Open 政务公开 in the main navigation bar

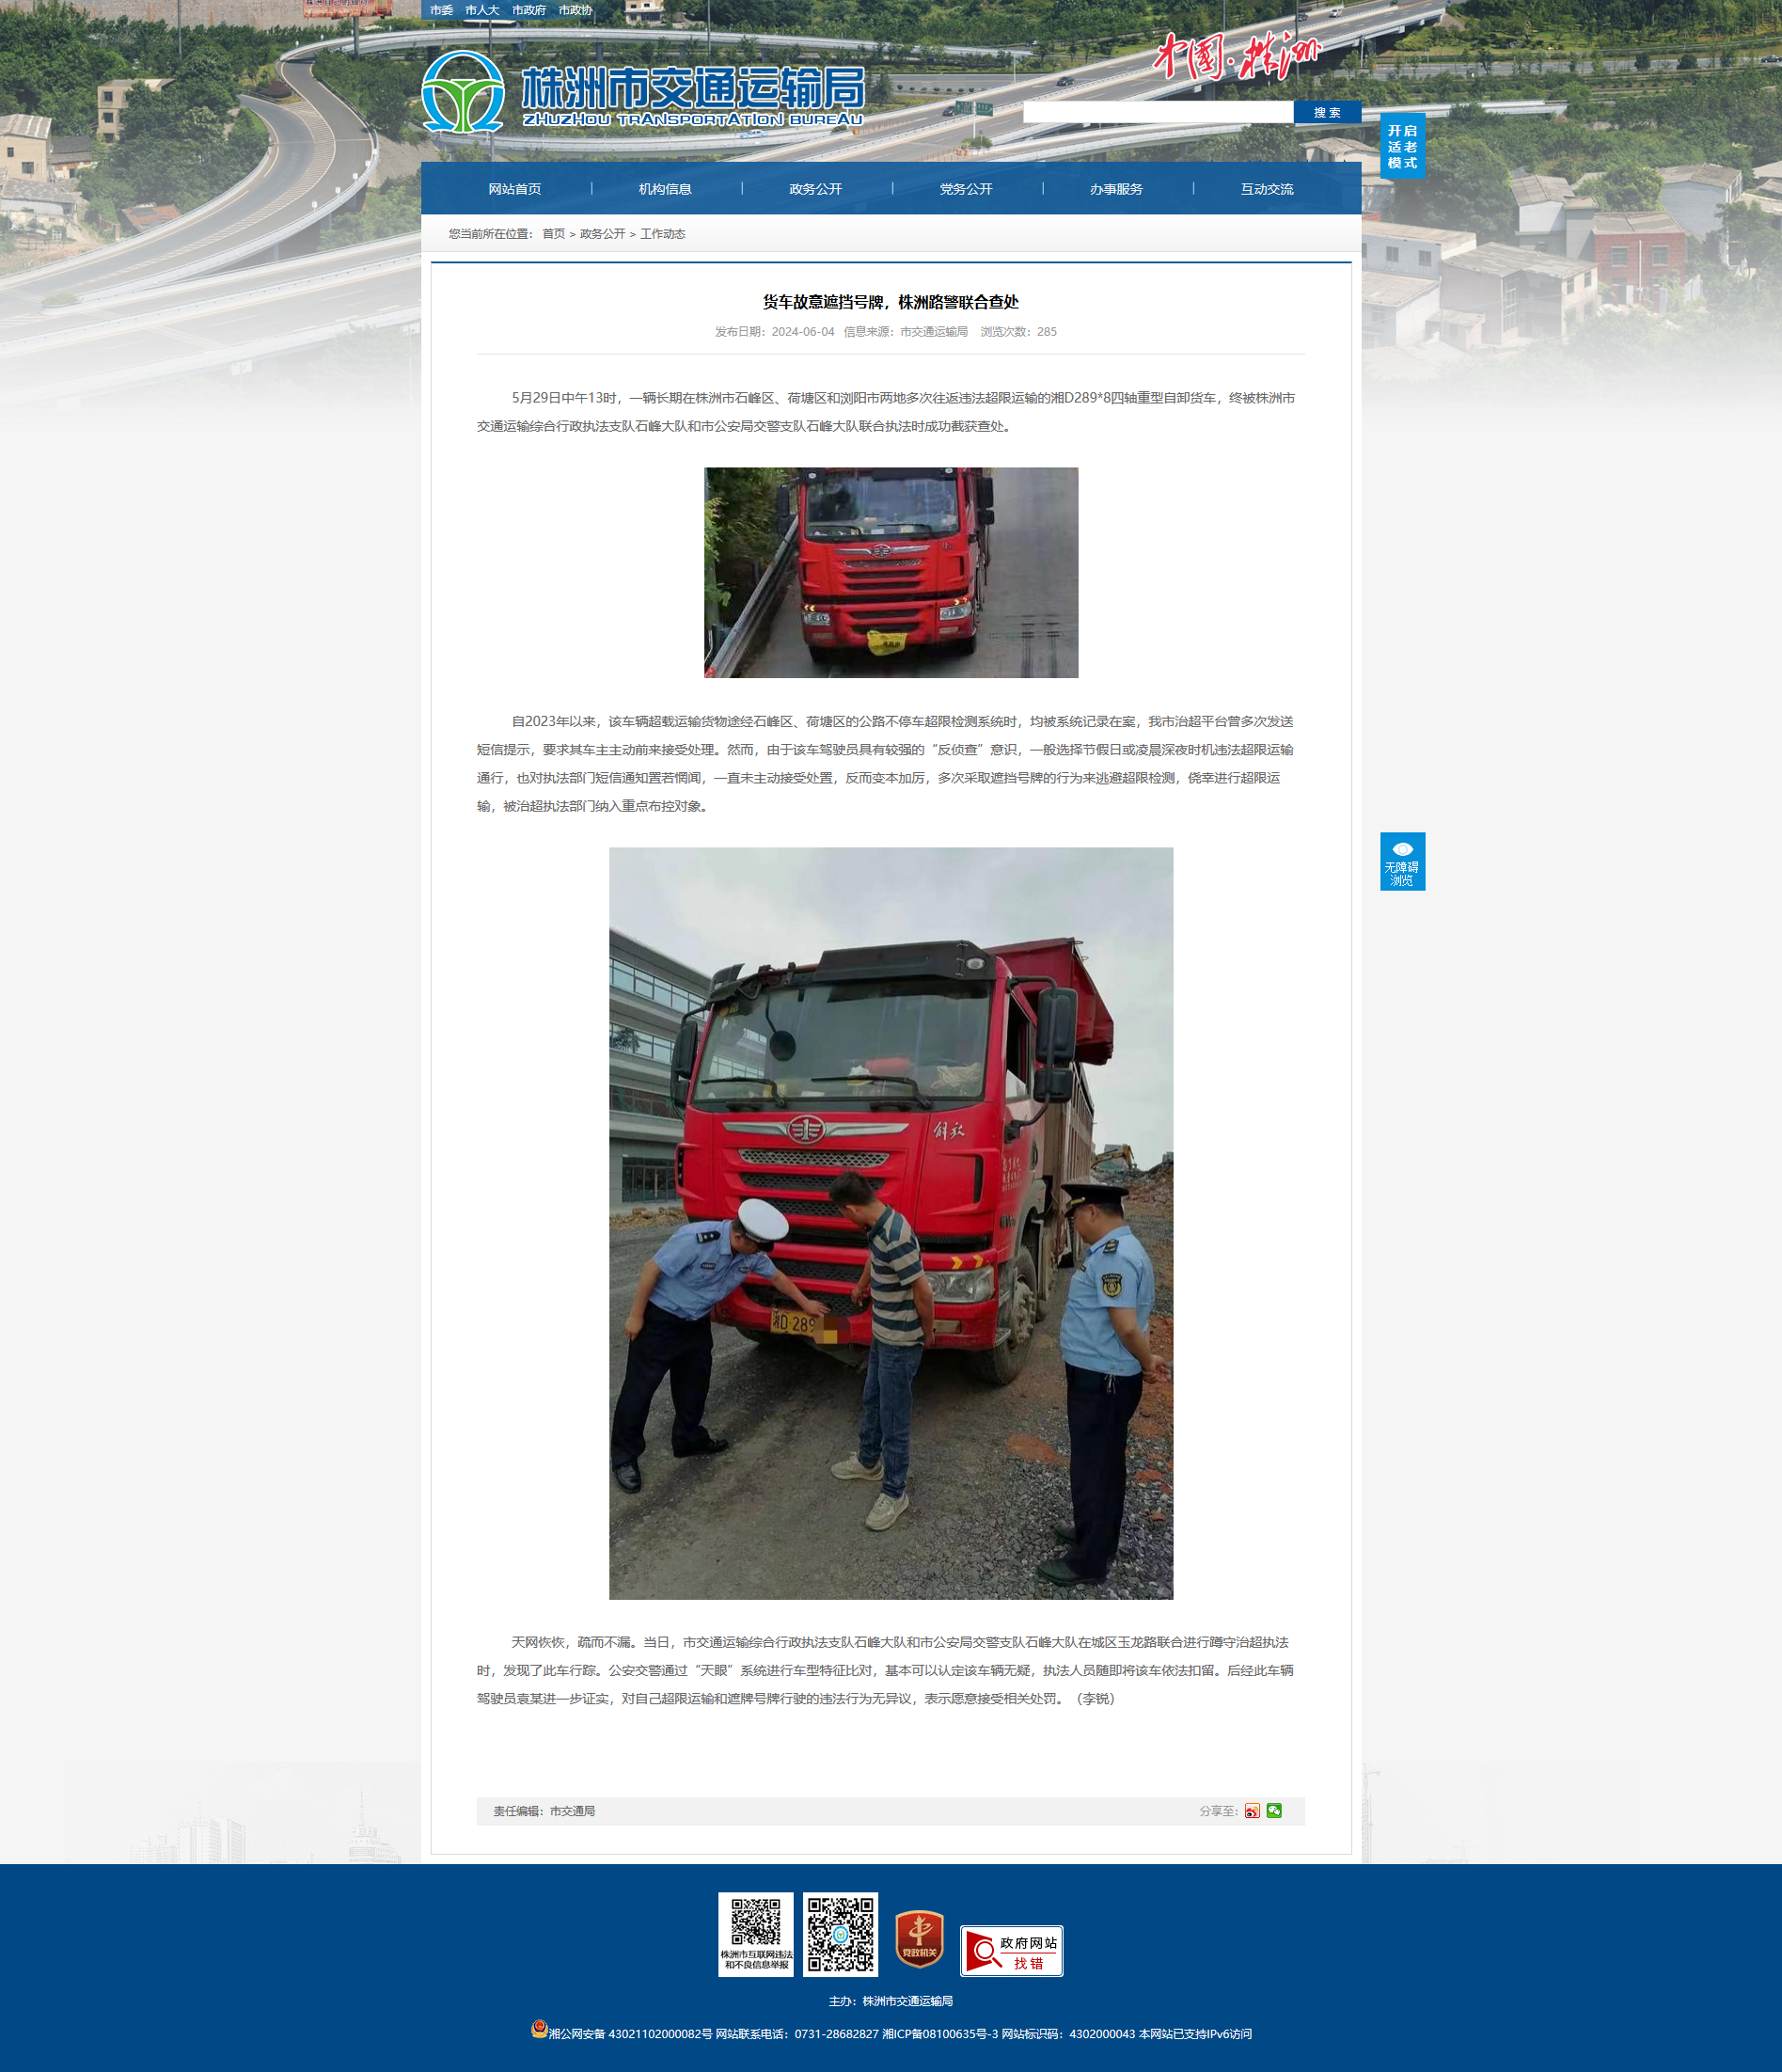[816, 189]
